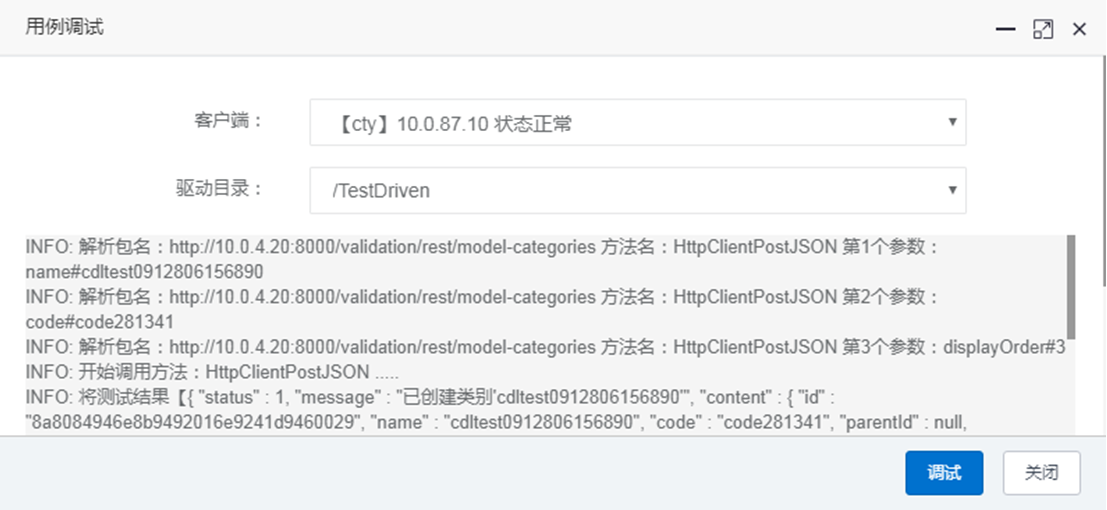Click the log output scrollbar thumb
The width and height of the screenshot is (1107, 510).
coord(1071,287)
